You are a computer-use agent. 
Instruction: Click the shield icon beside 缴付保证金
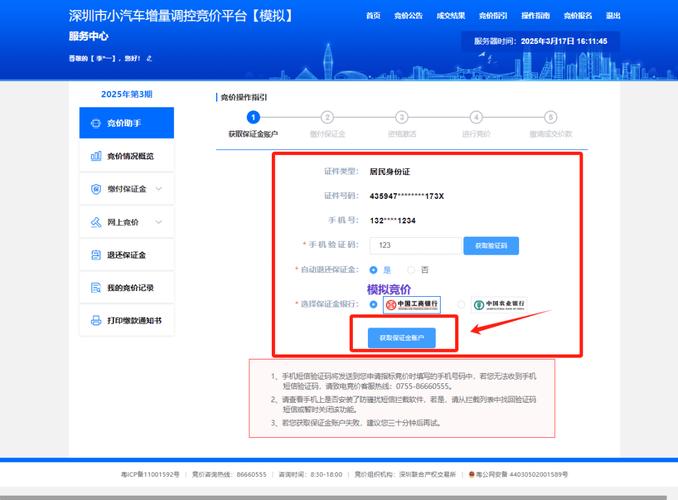(x=97, y=189)
